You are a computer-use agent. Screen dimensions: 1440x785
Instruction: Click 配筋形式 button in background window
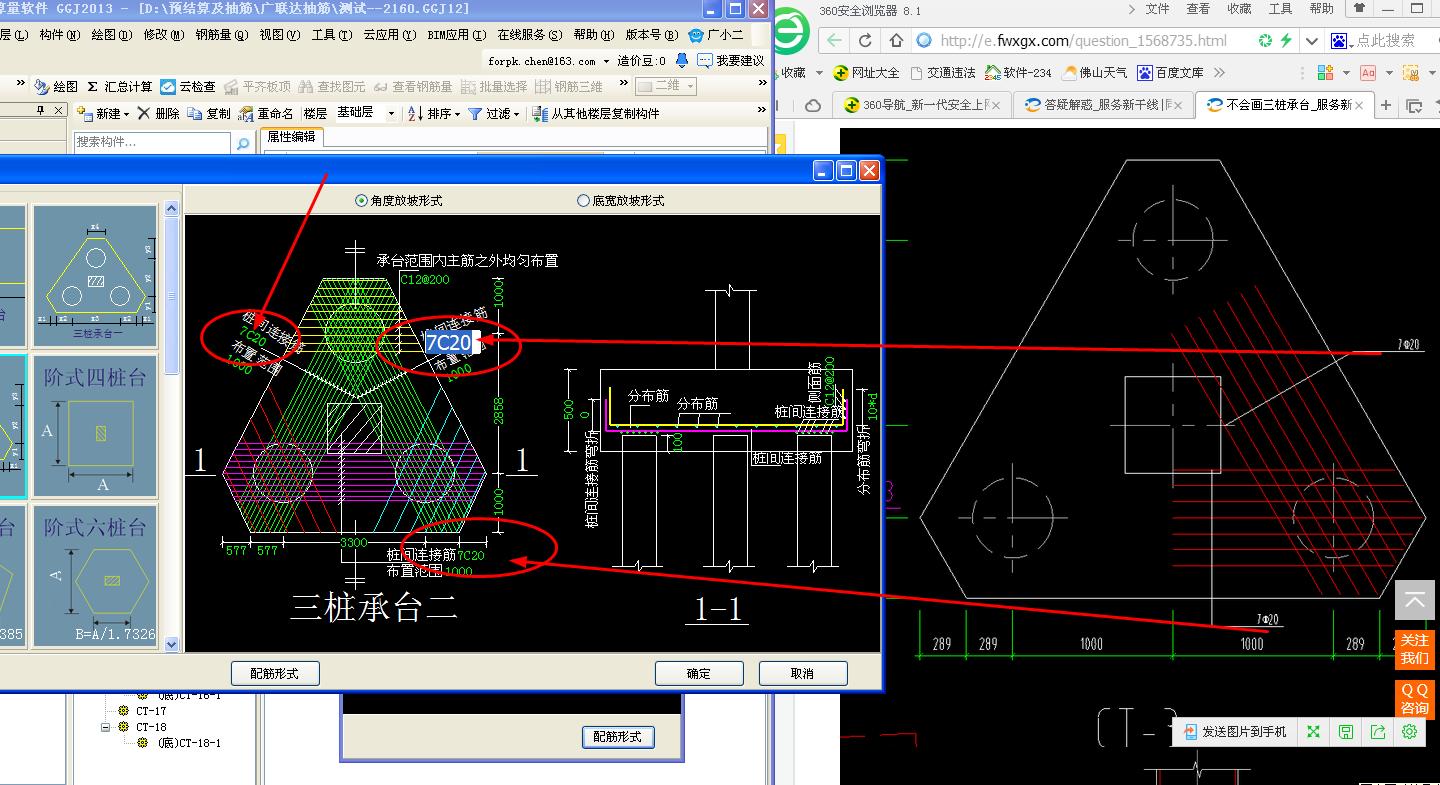(x=618, y=737)
